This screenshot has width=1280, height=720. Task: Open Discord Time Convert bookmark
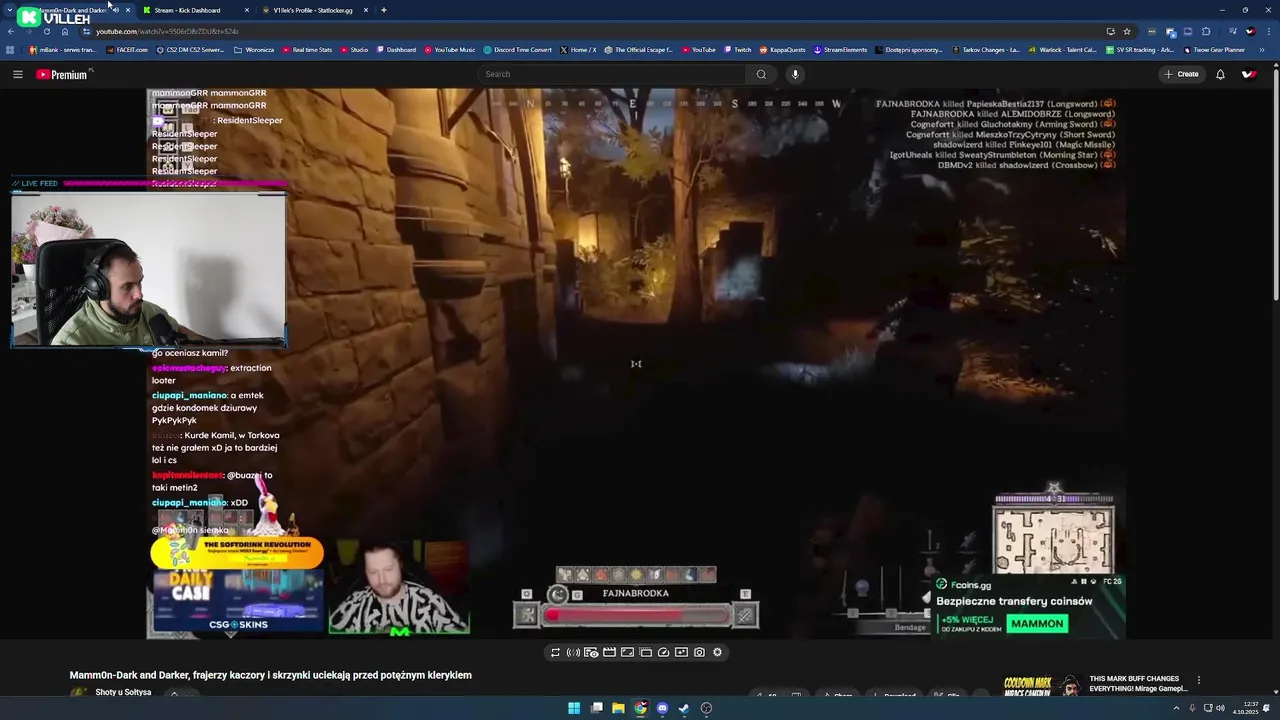[517, 50]
